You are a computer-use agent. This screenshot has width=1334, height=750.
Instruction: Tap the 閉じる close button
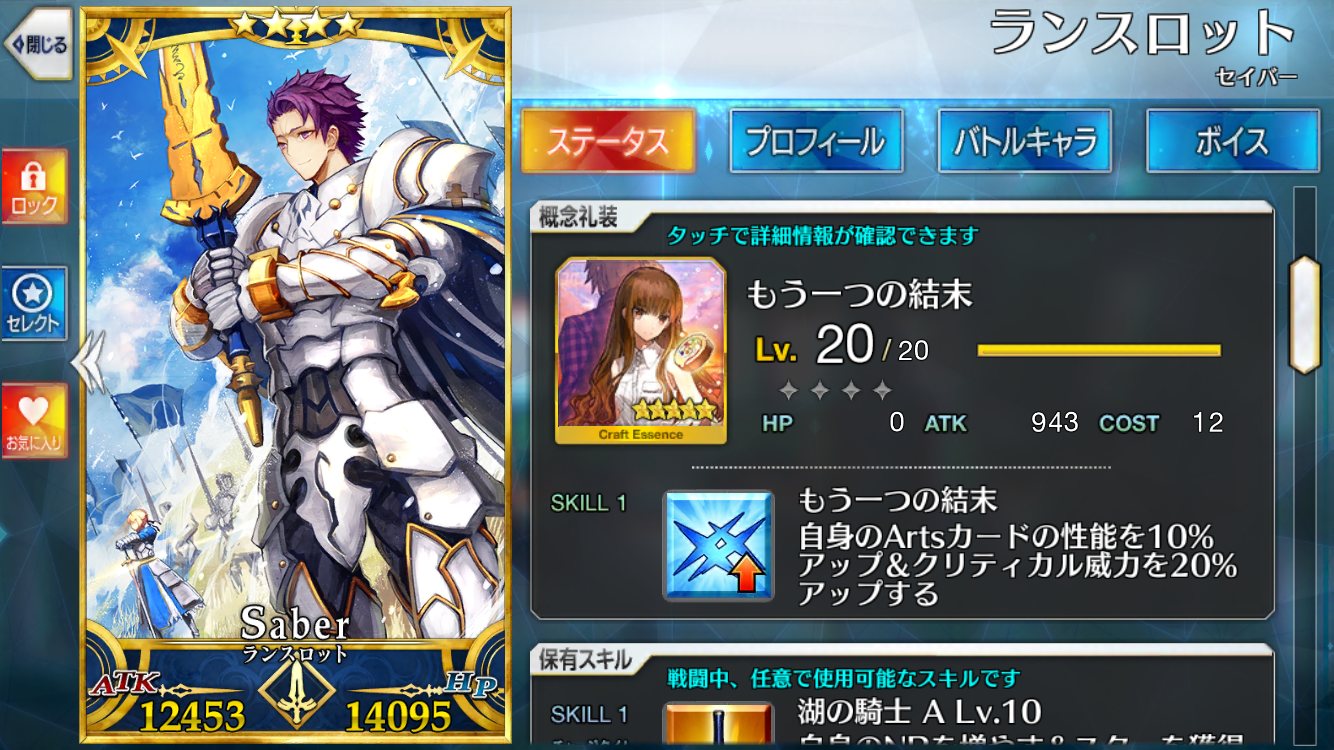point(37,45)
